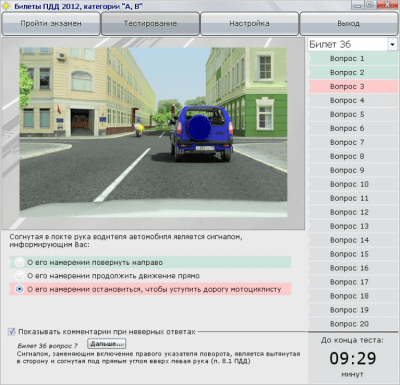The height and width of the screenshot is (385, 400).
Task: Select the red-highlighted Вопрос 3
Action: (x=353, y=87)
